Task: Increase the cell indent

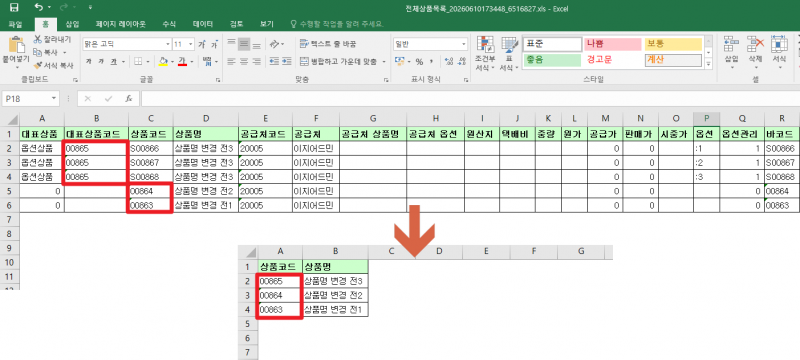Action: pos(286,62)
